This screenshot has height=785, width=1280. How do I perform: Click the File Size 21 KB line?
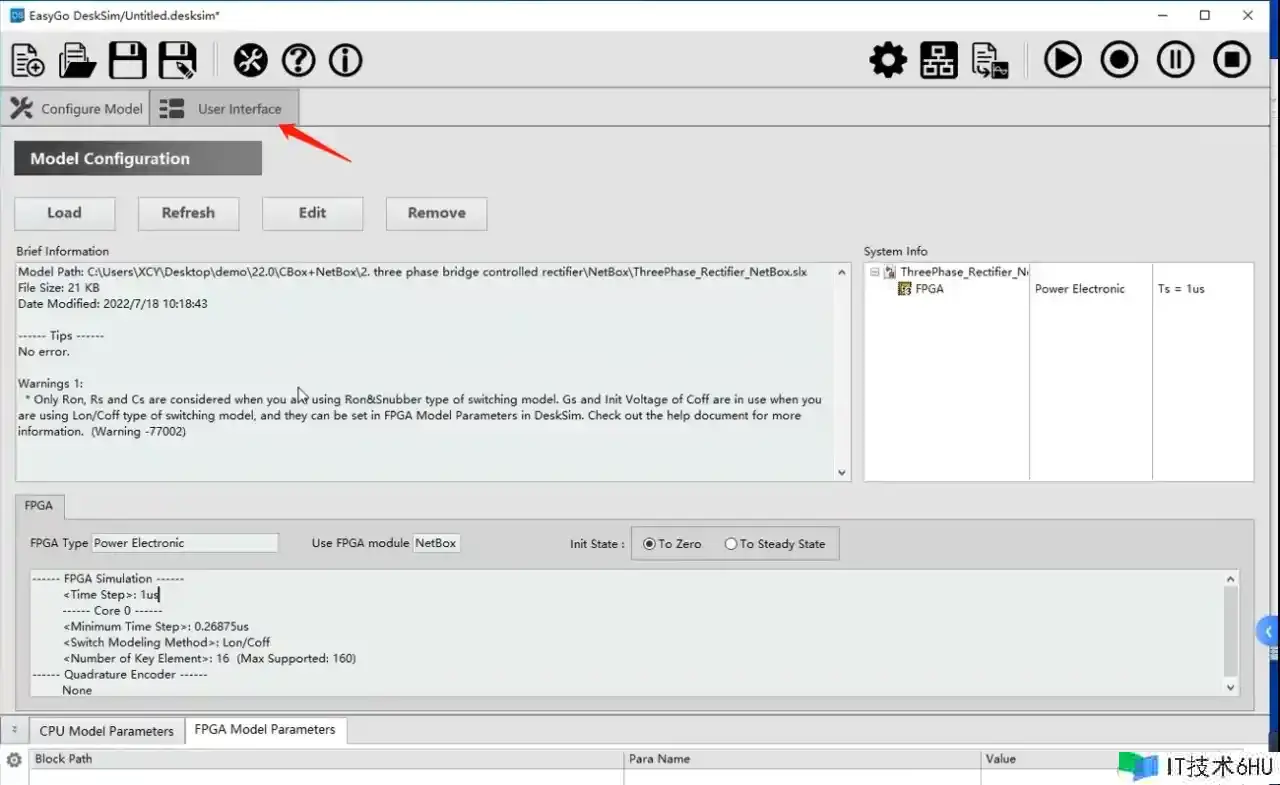point(59,288)
